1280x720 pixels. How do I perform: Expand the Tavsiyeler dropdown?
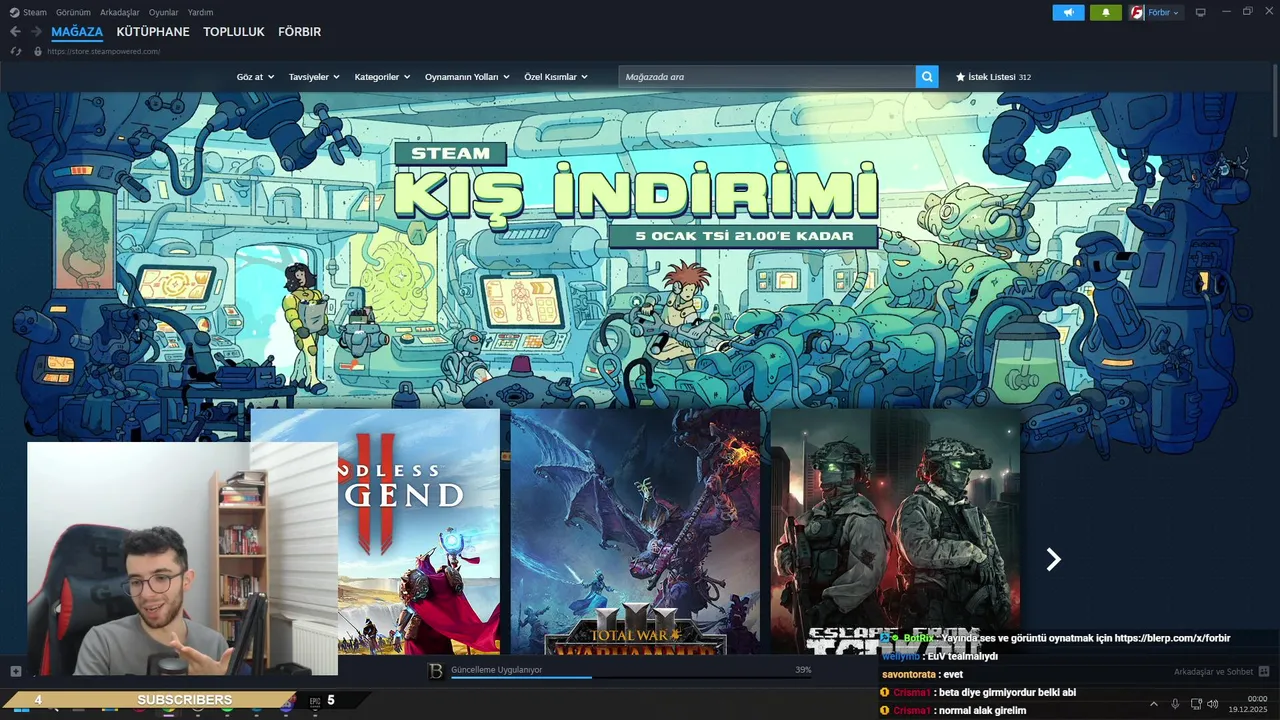tap(314, 77)
